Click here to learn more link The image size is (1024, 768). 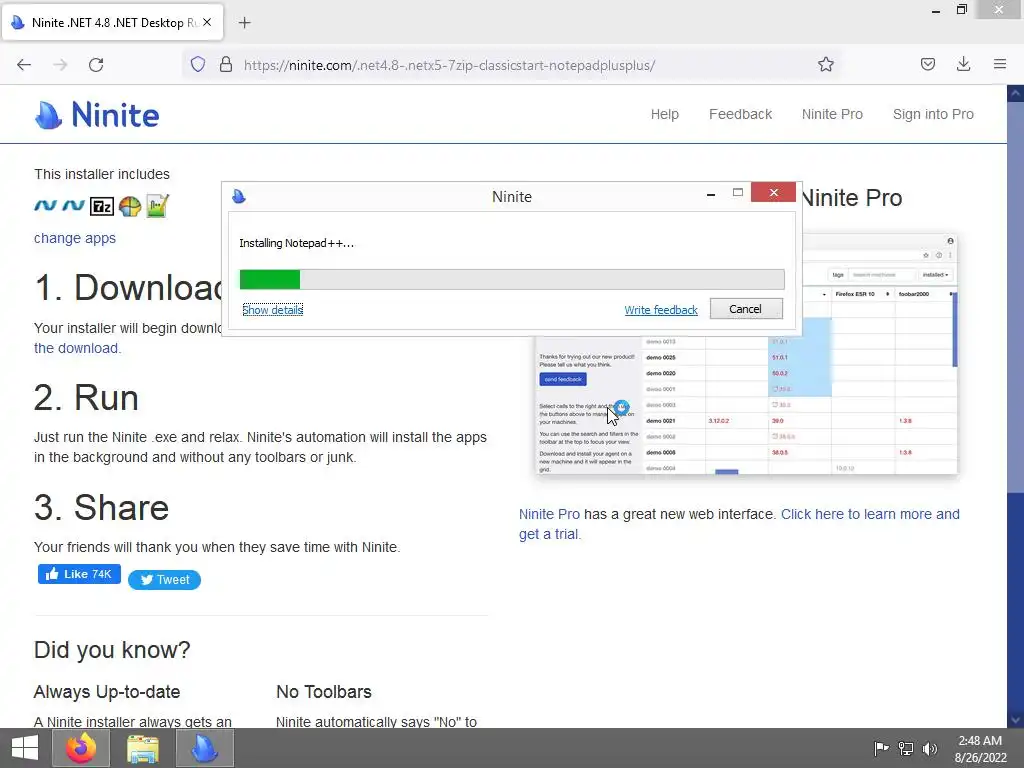pyautogui.click(x=870, y=514)
